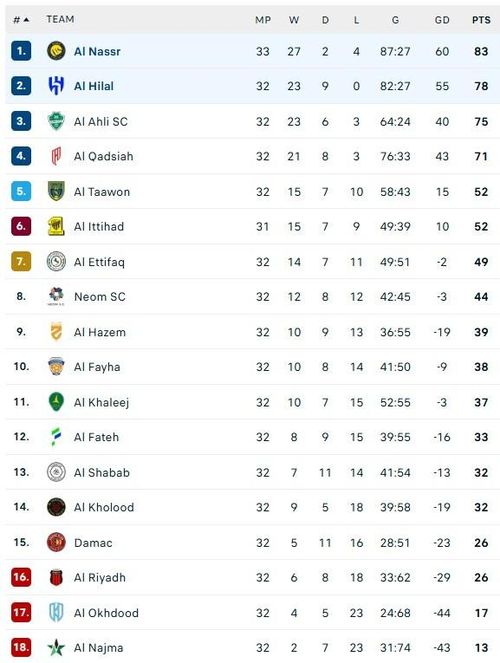Select the Al Khaleej green crest
Screen dimensions: 500x663
coord(56,402)
